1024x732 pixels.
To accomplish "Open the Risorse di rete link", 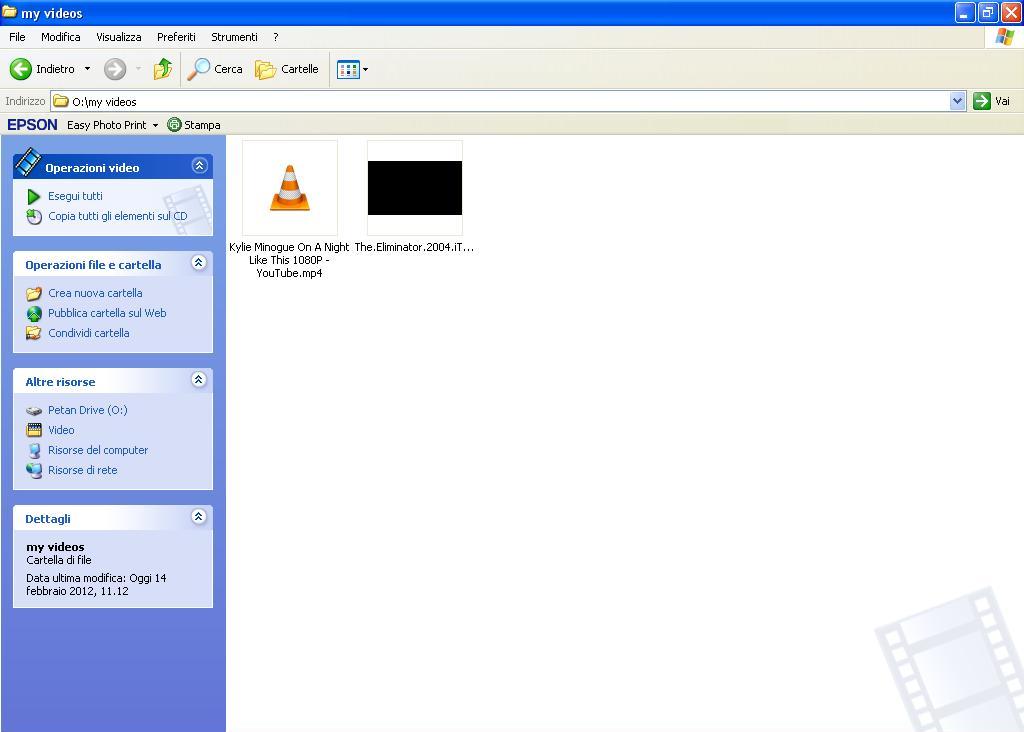I will tap(83, 470).
